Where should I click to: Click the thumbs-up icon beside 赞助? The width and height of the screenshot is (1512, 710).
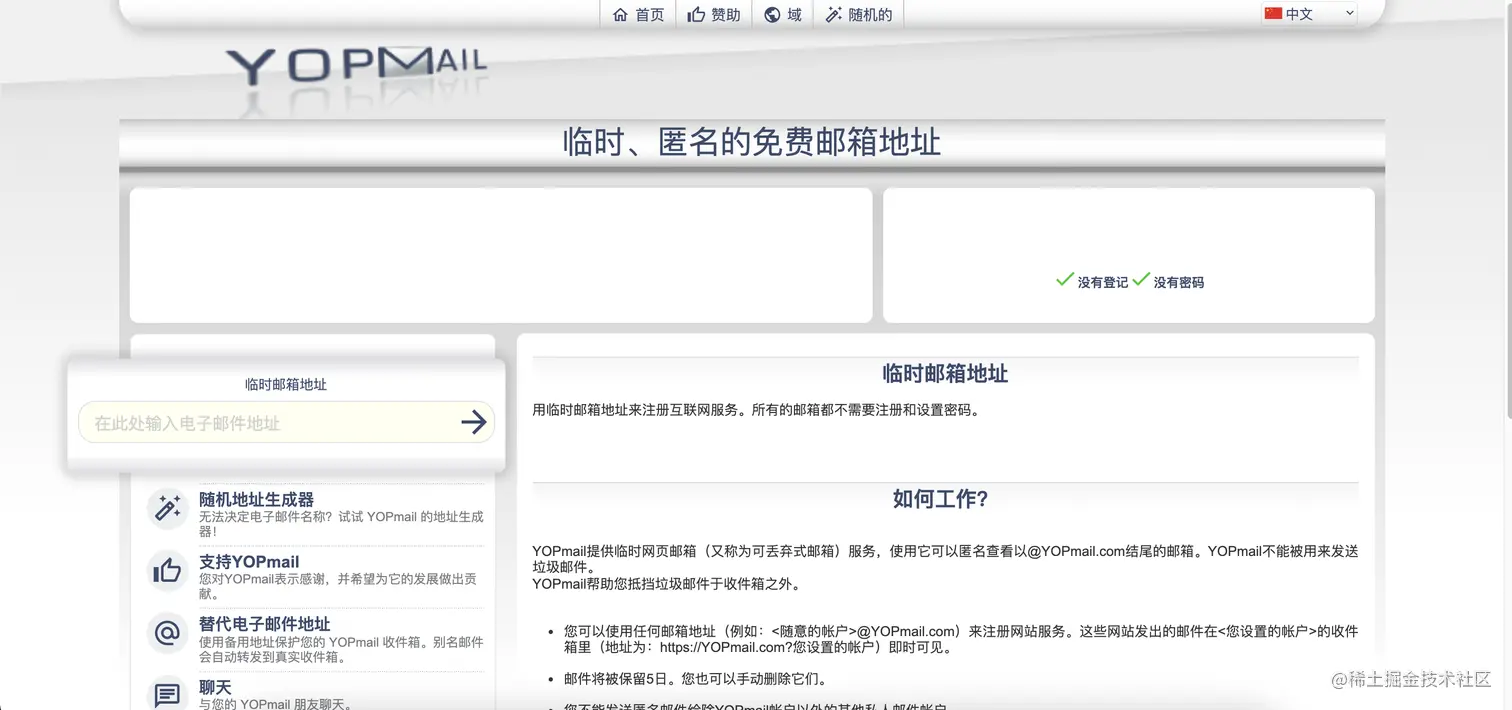(x=697, y=15)
